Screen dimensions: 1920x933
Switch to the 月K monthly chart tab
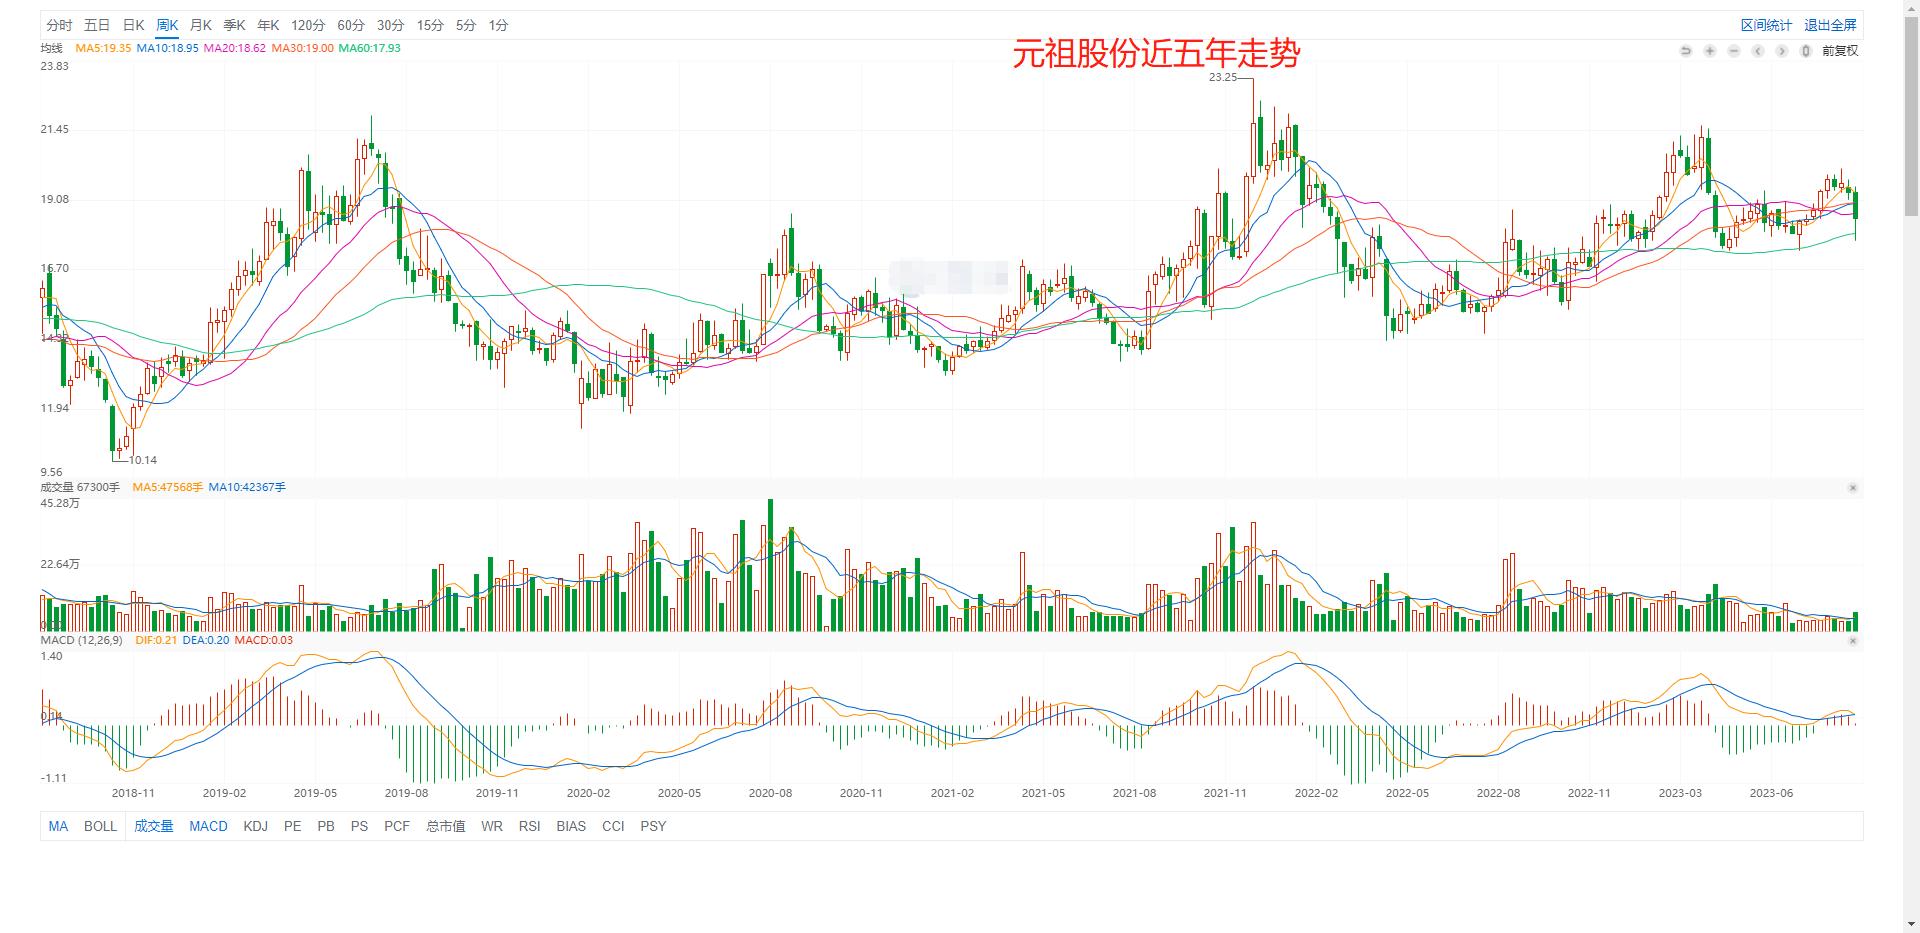[x=200, y=25]
